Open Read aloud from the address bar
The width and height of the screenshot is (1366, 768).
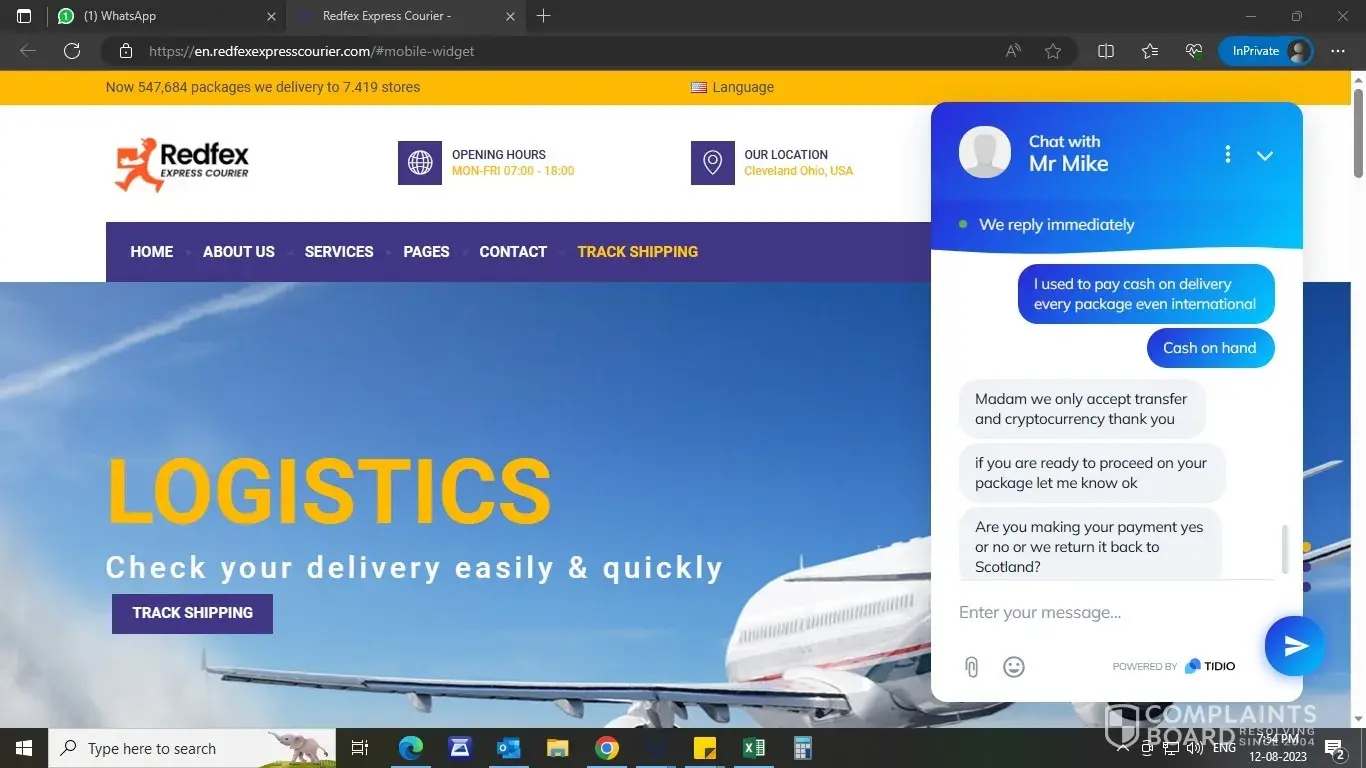coord(1013,51)
